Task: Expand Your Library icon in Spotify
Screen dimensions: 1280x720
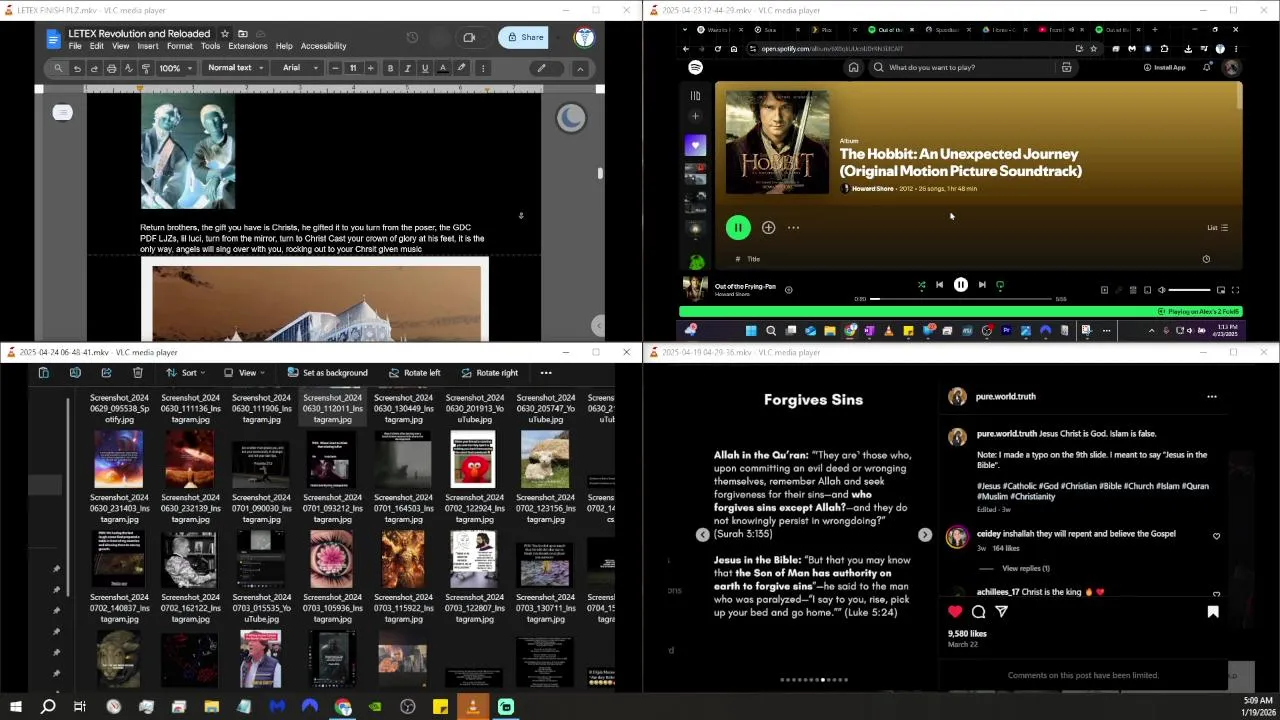Action: click(695, 96)
